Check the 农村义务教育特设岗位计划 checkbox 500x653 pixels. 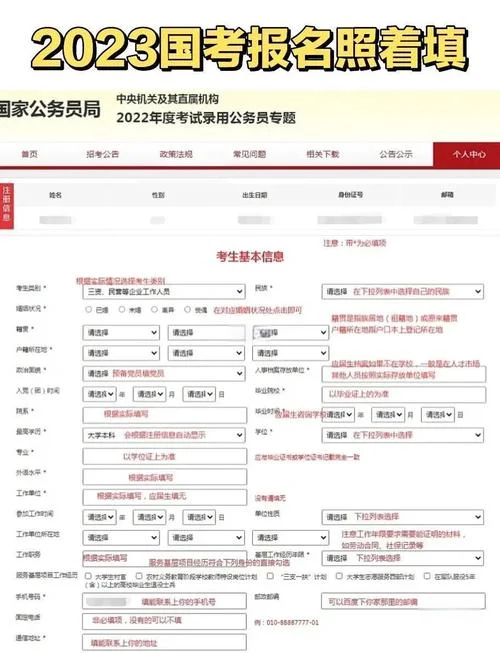[x=139, y=576]
